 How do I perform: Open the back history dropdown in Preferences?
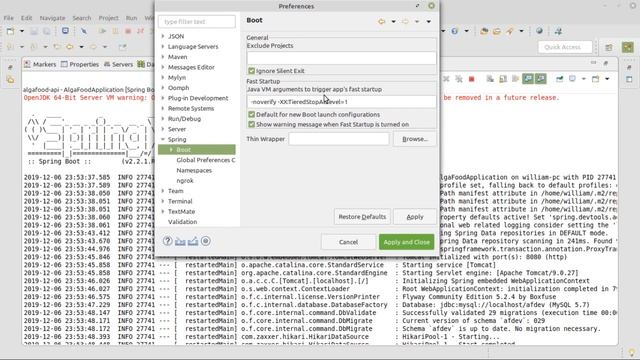tap(393, 21)
